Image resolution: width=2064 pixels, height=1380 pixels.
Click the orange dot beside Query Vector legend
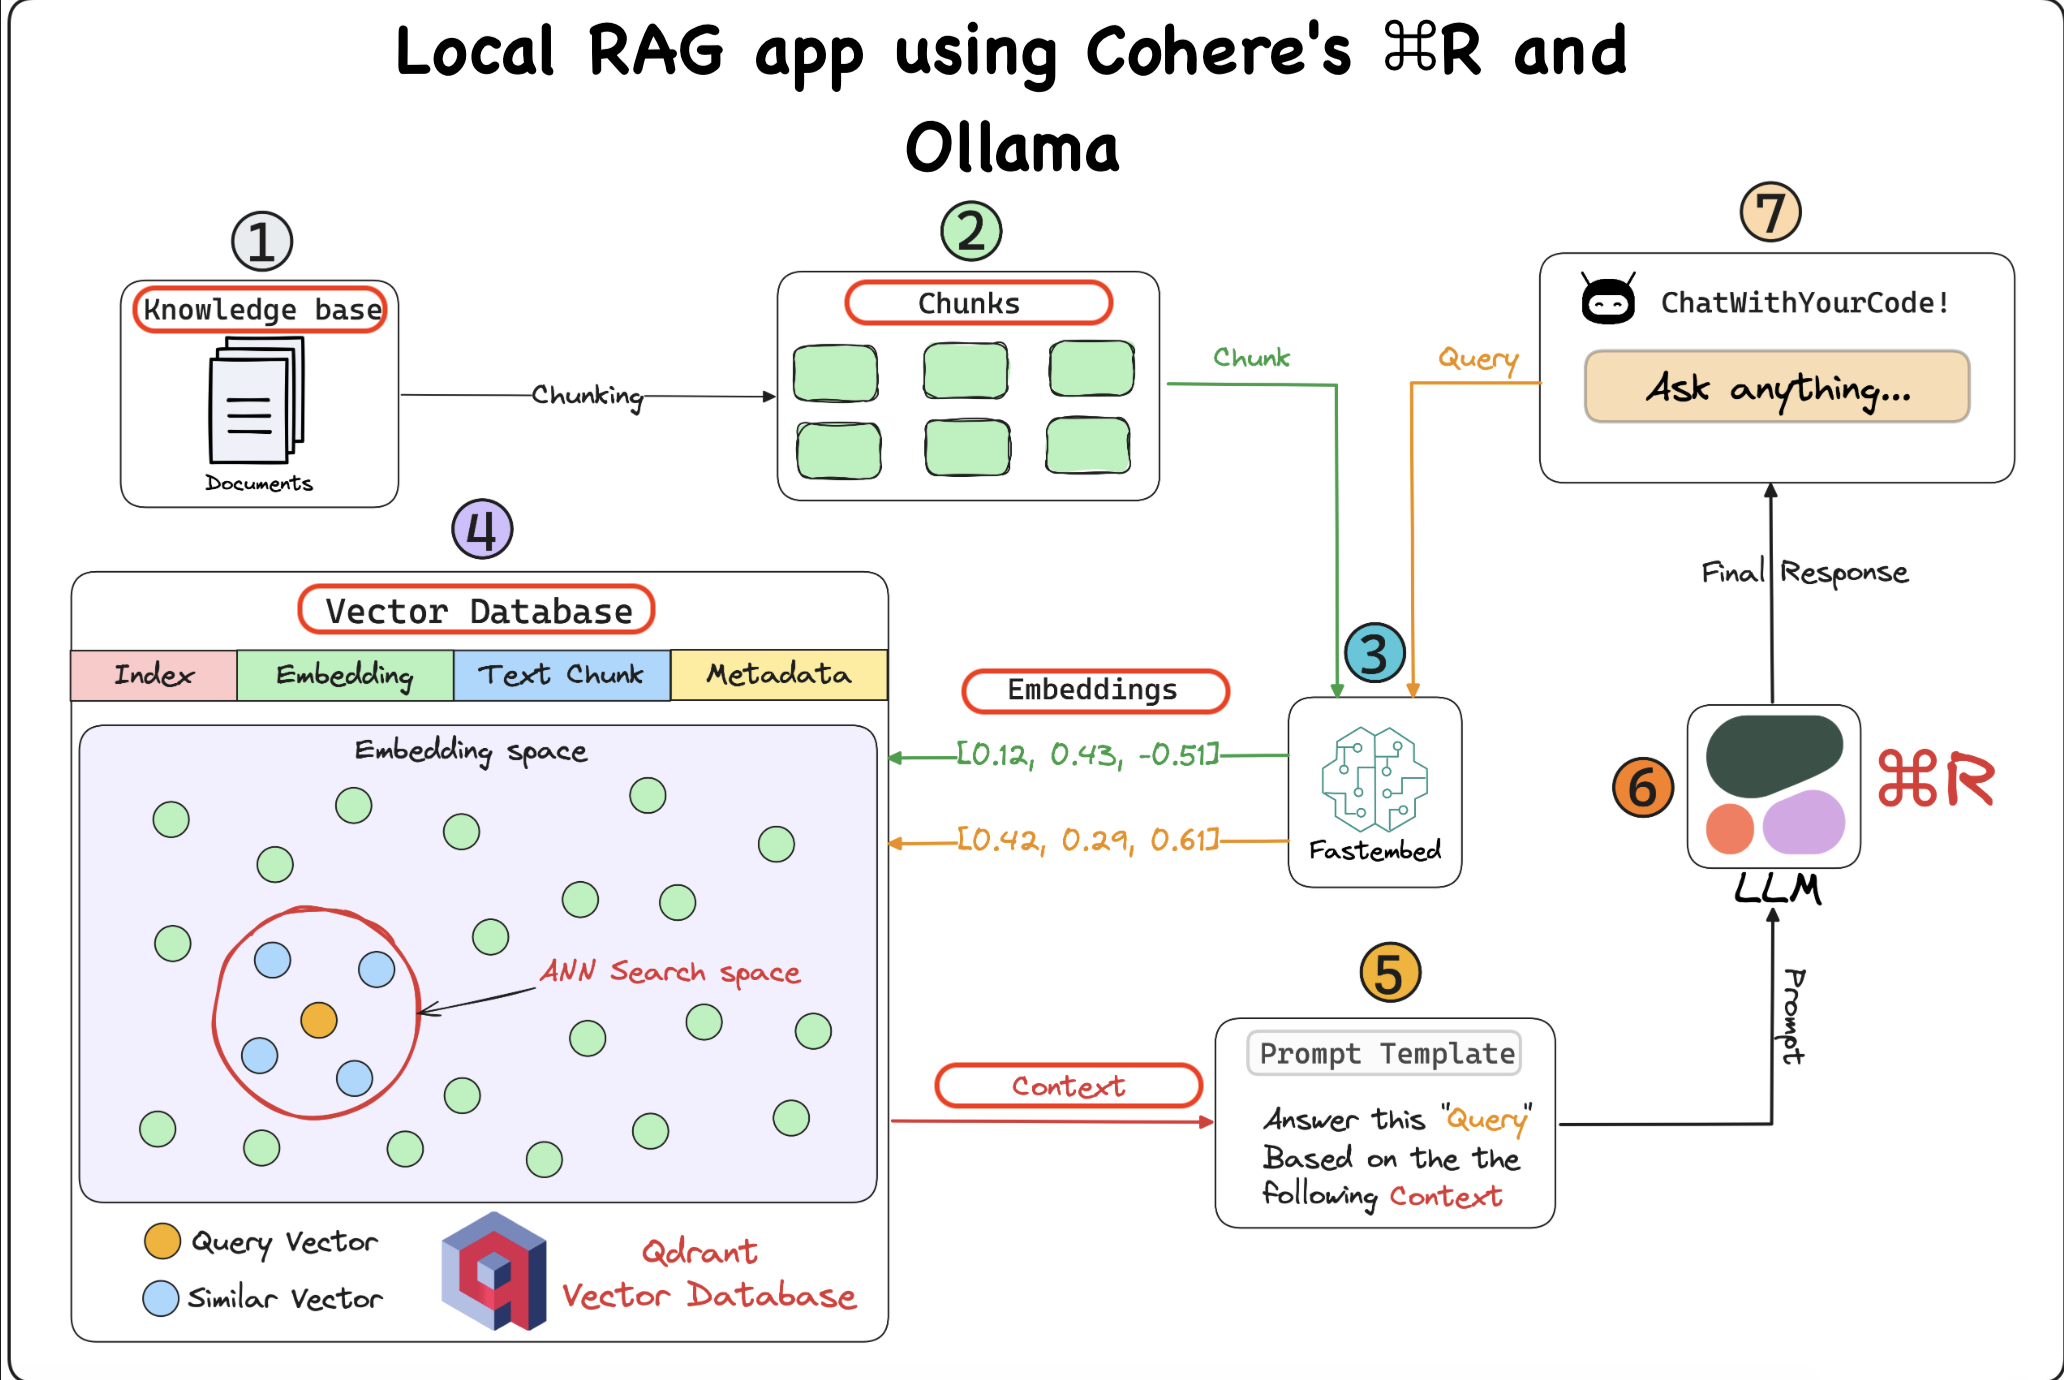tap(162, 1241)
